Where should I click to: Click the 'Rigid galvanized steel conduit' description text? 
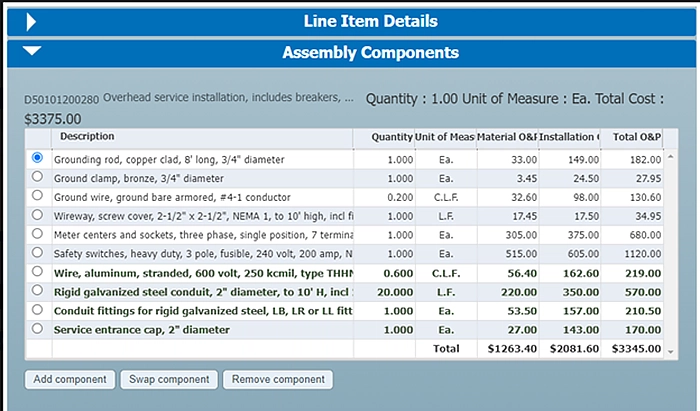[204, 292]
